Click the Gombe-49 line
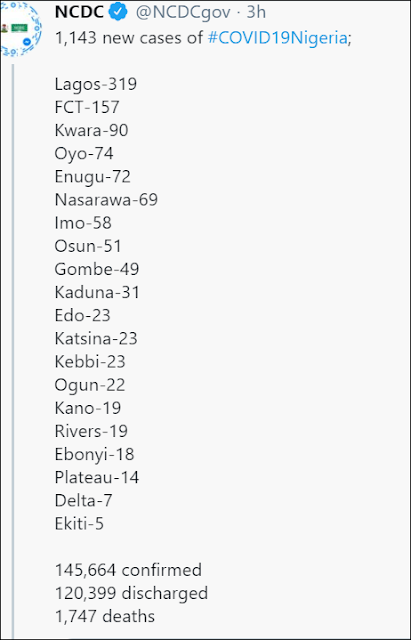This screenshot has width=411, height=640. coord(97,269)
